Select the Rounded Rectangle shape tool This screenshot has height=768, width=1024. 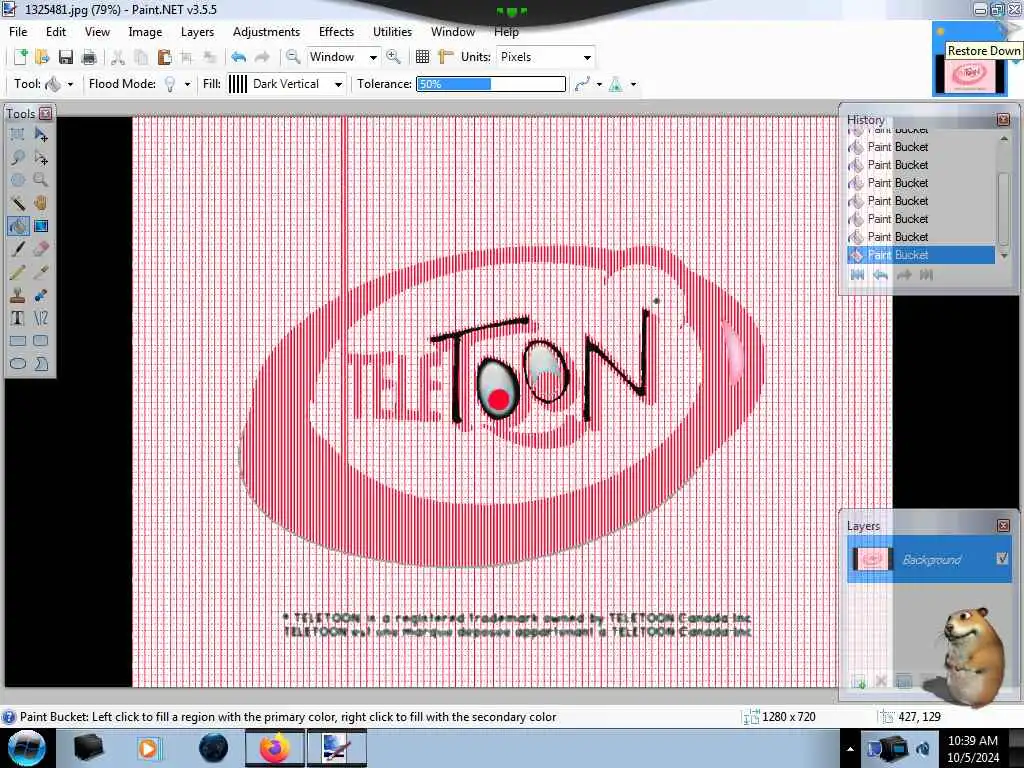tap(40, 341)
